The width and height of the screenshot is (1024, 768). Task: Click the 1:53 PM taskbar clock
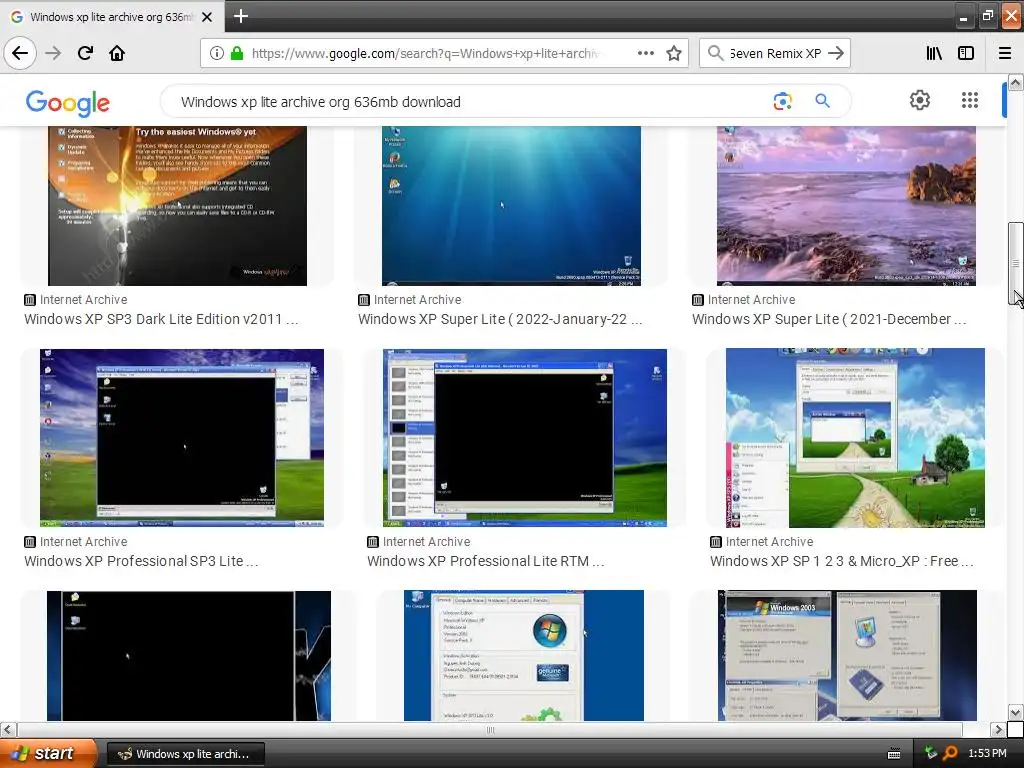(x=987, y=754)
